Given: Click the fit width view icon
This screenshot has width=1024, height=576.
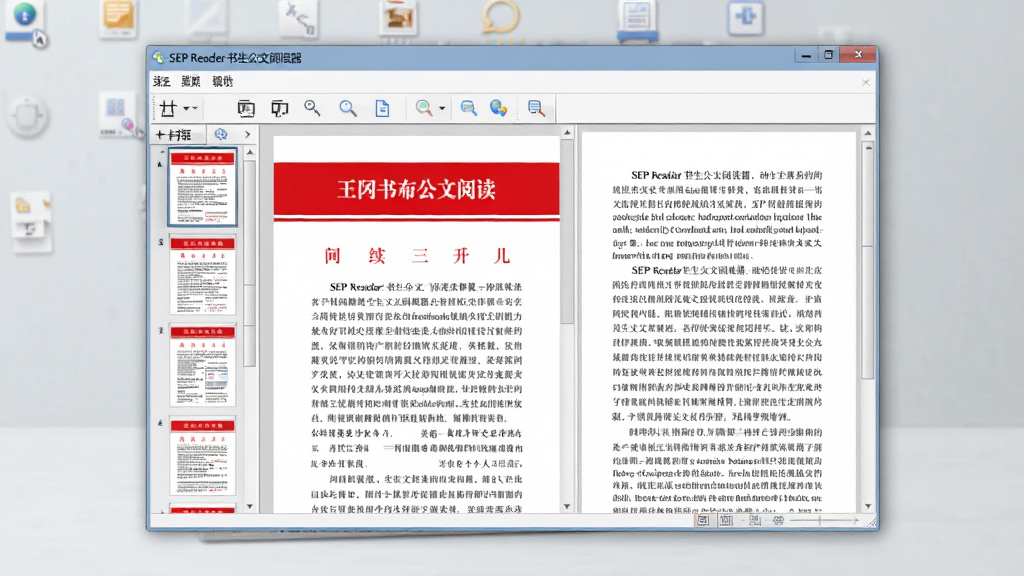Looking at the screenshot, I should (x=280, y=108).
